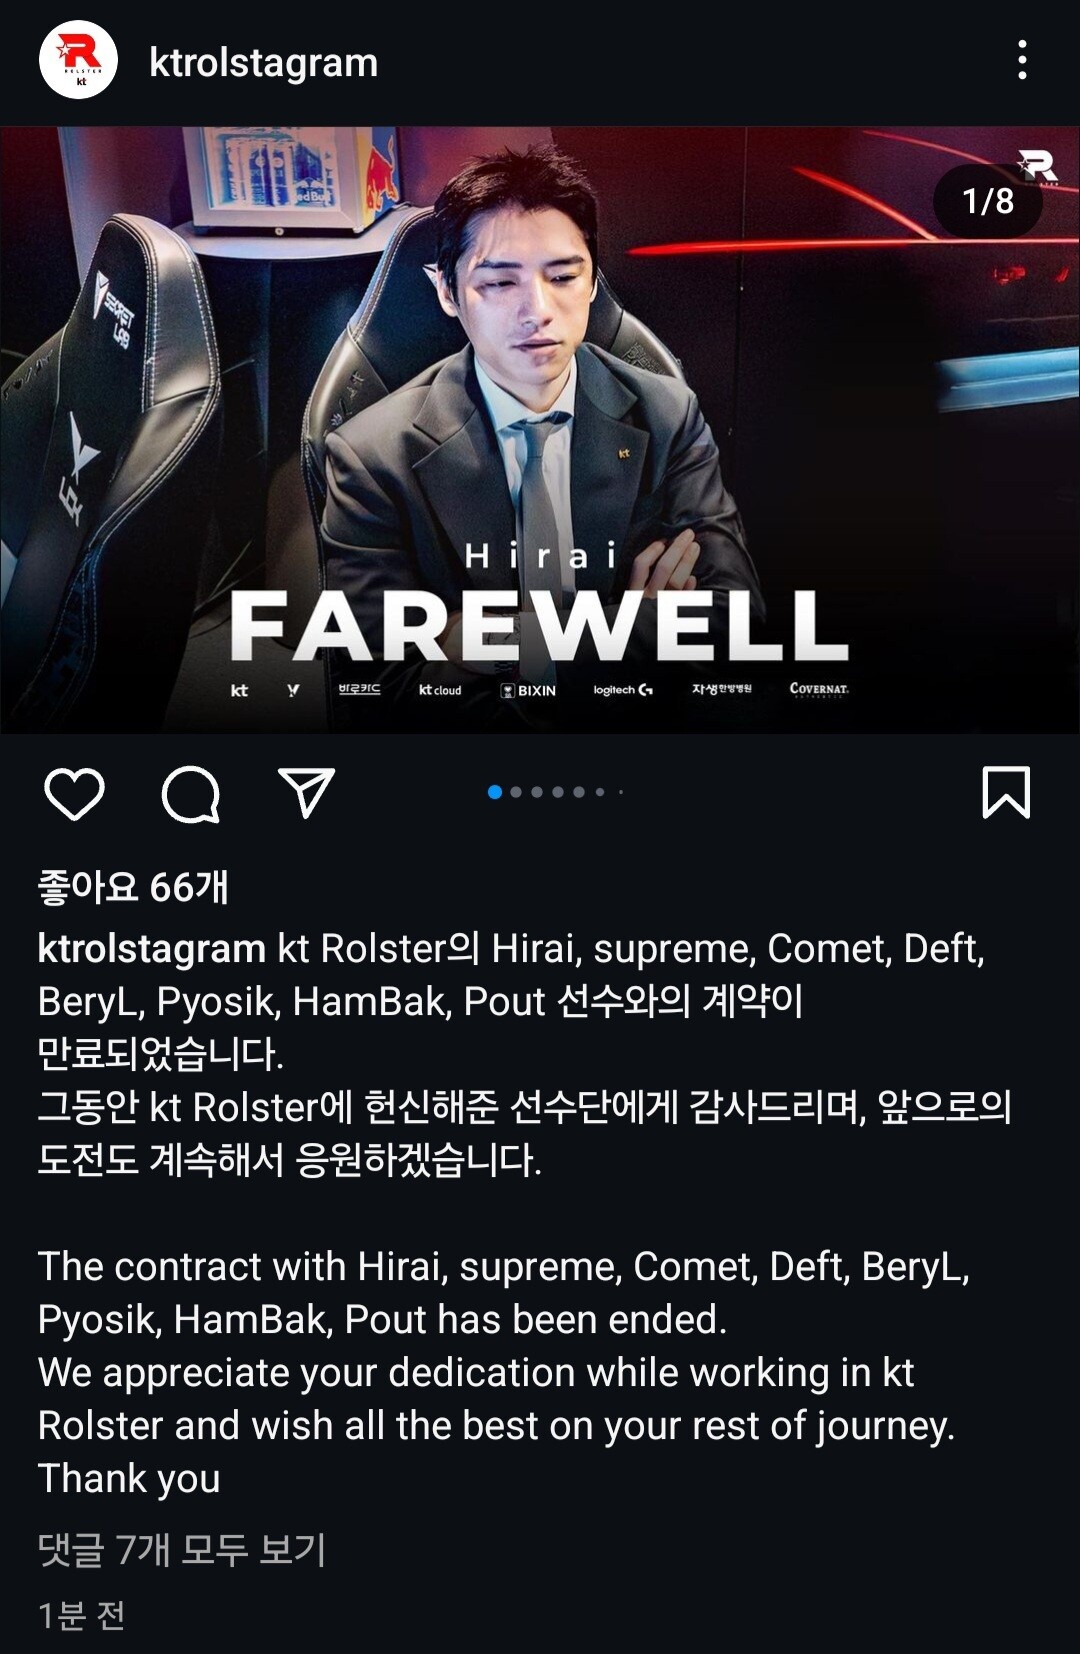Jump to the second carousel dot
The image size is (1080, 1654).
516,792
